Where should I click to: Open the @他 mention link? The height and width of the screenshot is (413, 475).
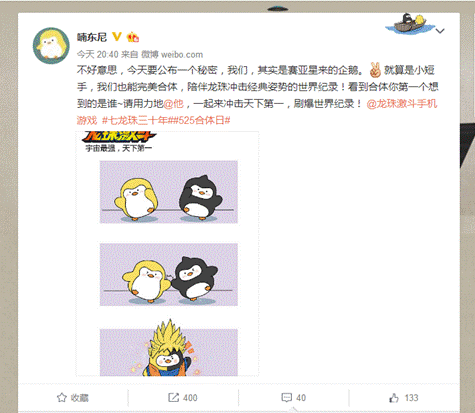[x=174, y=104]
